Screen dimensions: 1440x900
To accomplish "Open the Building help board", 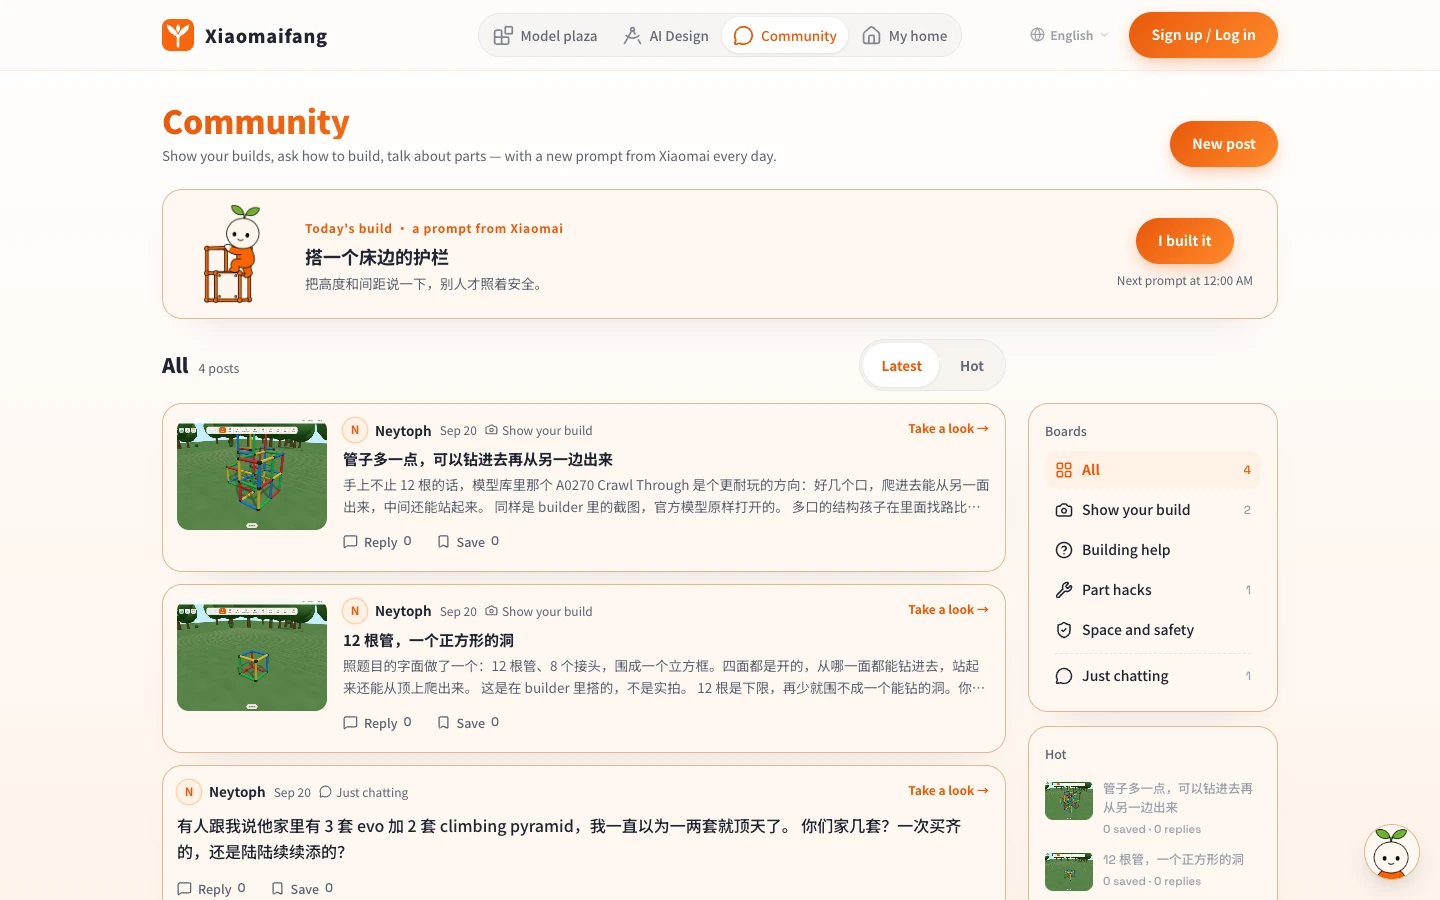I will 1153,550.
